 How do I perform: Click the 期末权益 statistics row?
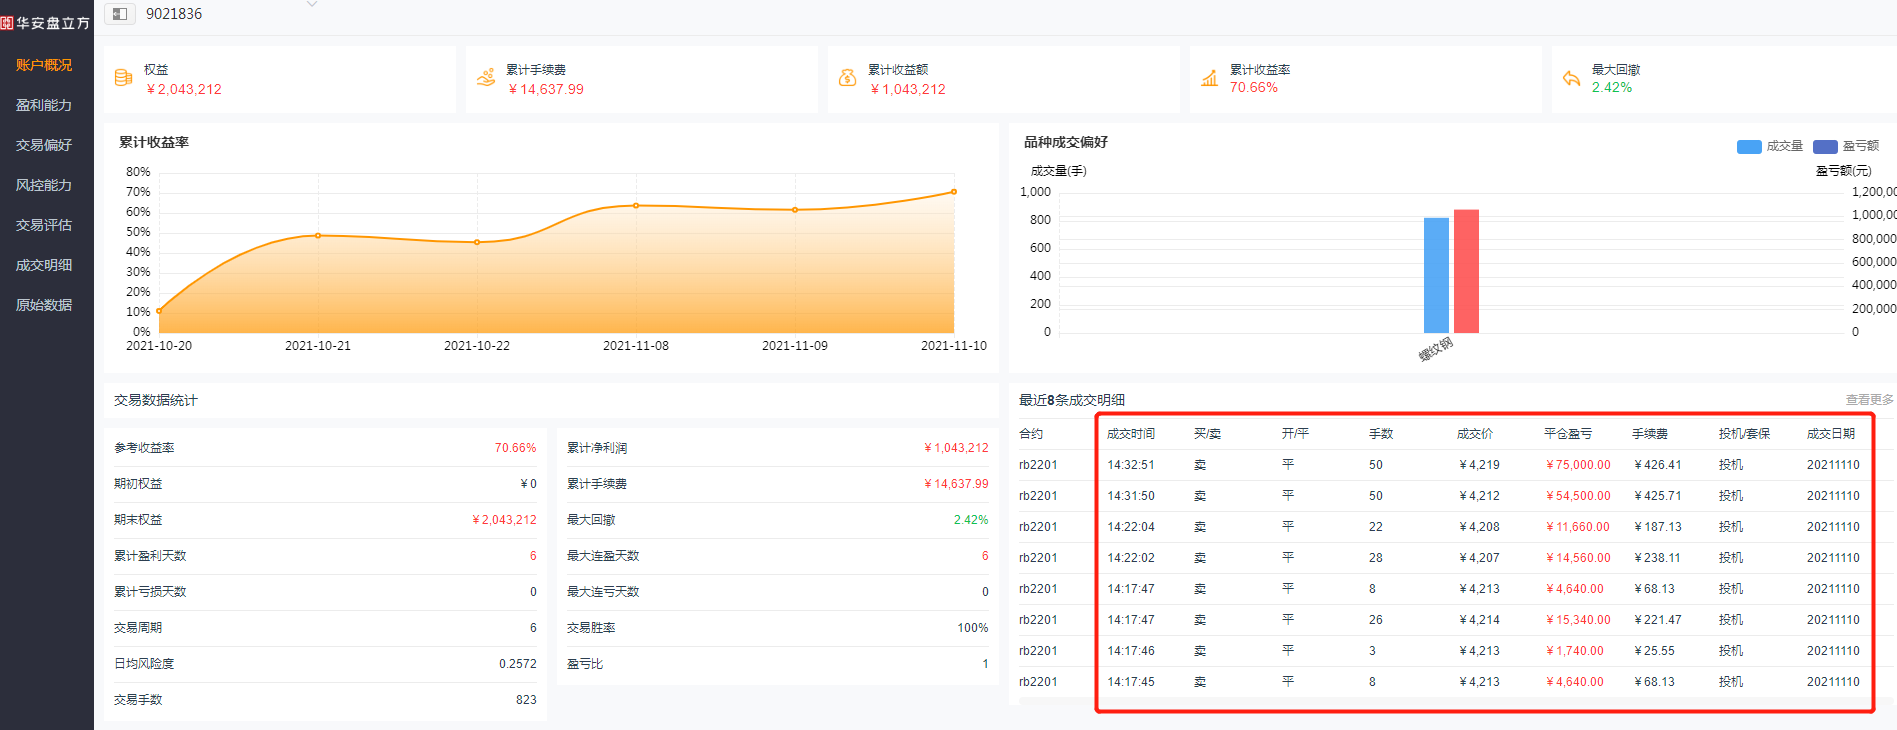[x=325, y=520]
